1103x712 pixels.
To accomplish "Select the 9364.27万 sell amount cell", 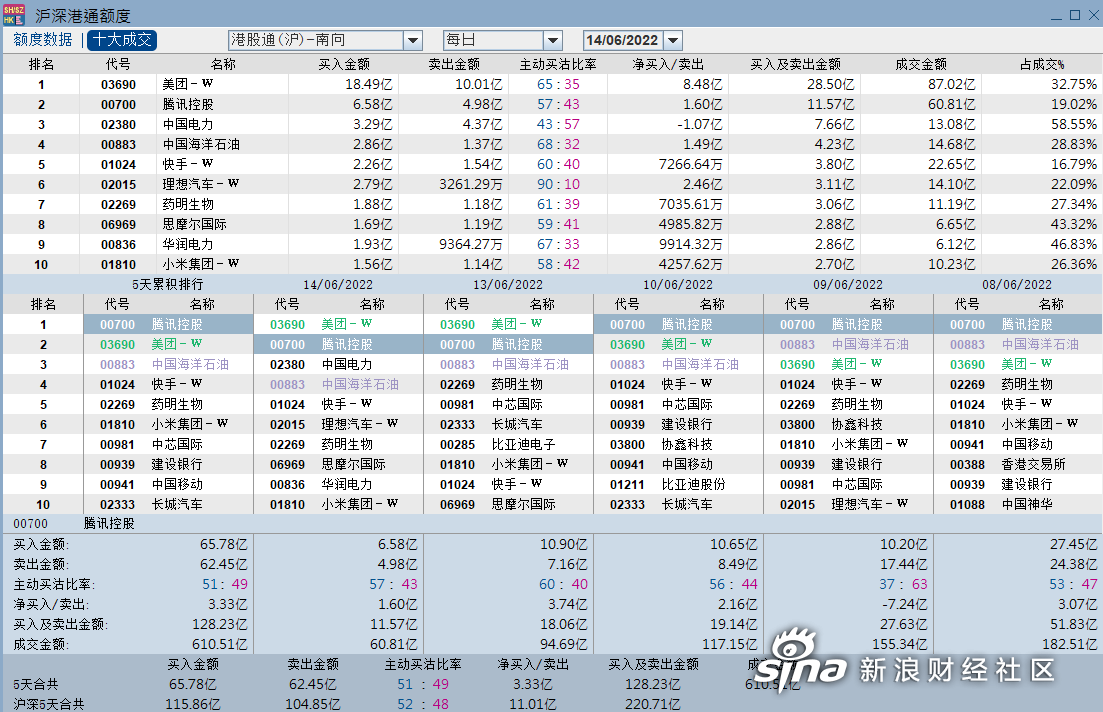I will coord(471,245).
